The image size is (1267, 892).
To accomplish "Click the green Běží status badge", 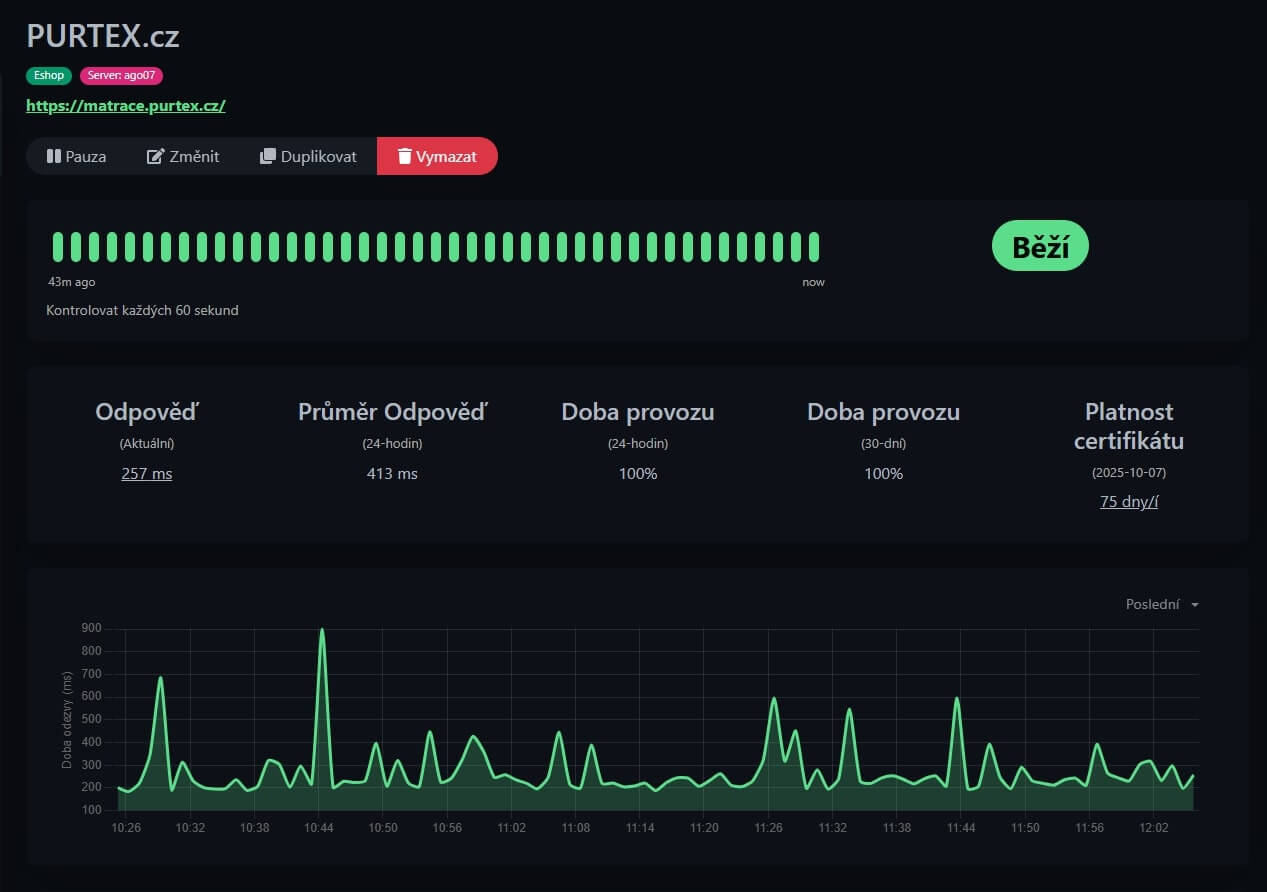I will pos(1040,246).
